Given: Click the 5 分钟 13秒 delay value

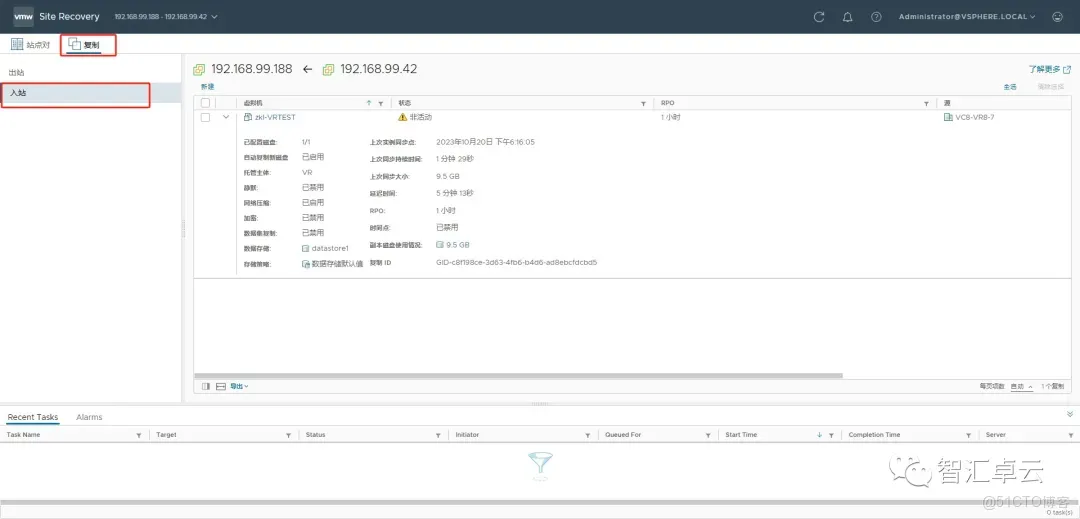Looking at the screenshot, I should coord(455,193).
